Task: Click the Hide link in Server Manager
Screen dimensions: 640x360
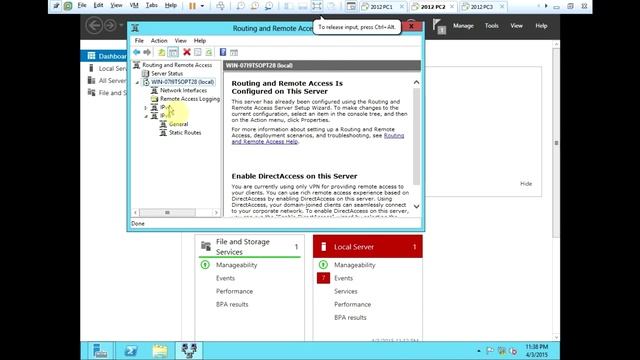Action: click(526, 184)
